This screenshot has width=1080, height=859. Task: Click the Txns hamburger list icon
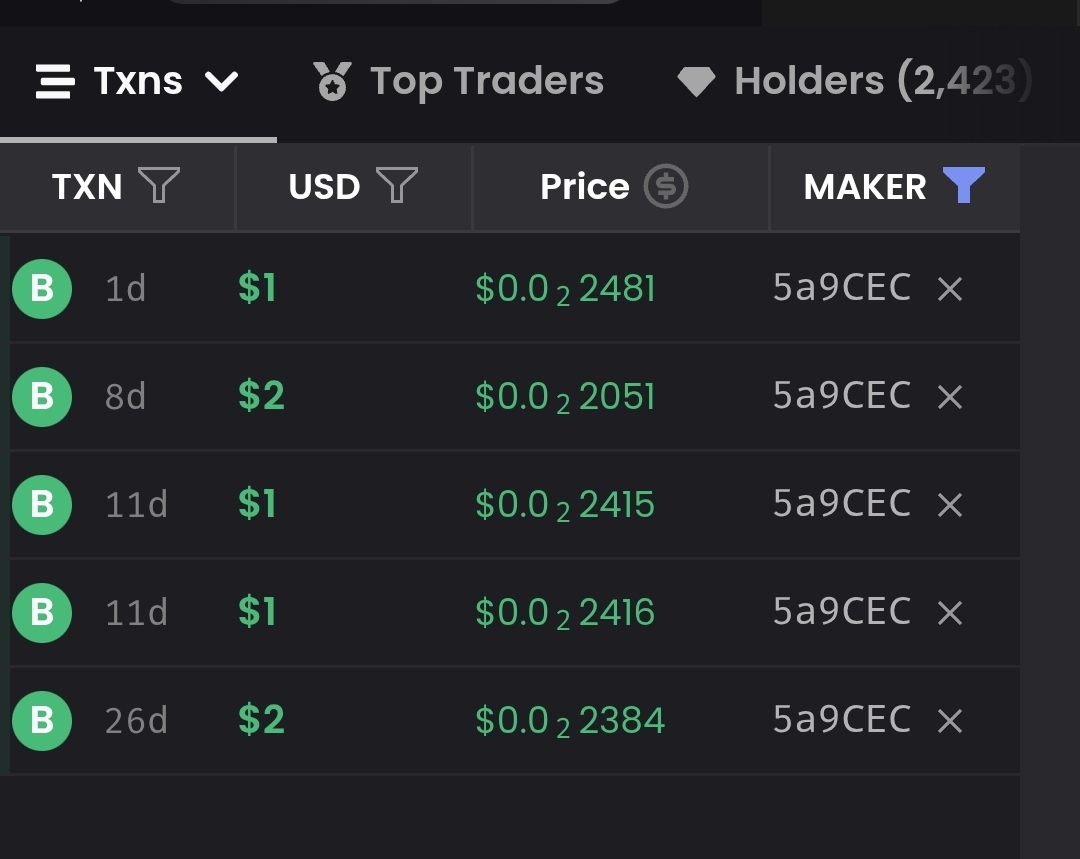[x=55, y=81]
